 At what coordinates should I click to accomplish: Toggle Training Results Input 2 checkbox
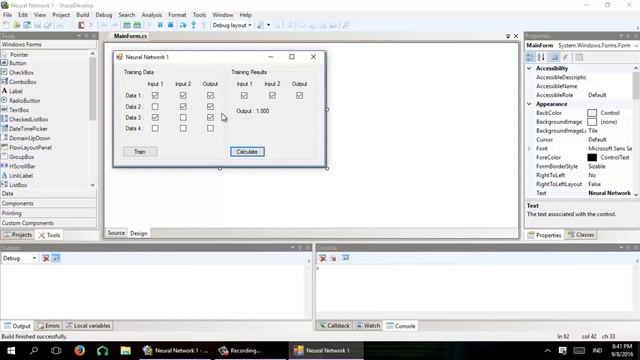pyautogui.click(x=272, y=96)
